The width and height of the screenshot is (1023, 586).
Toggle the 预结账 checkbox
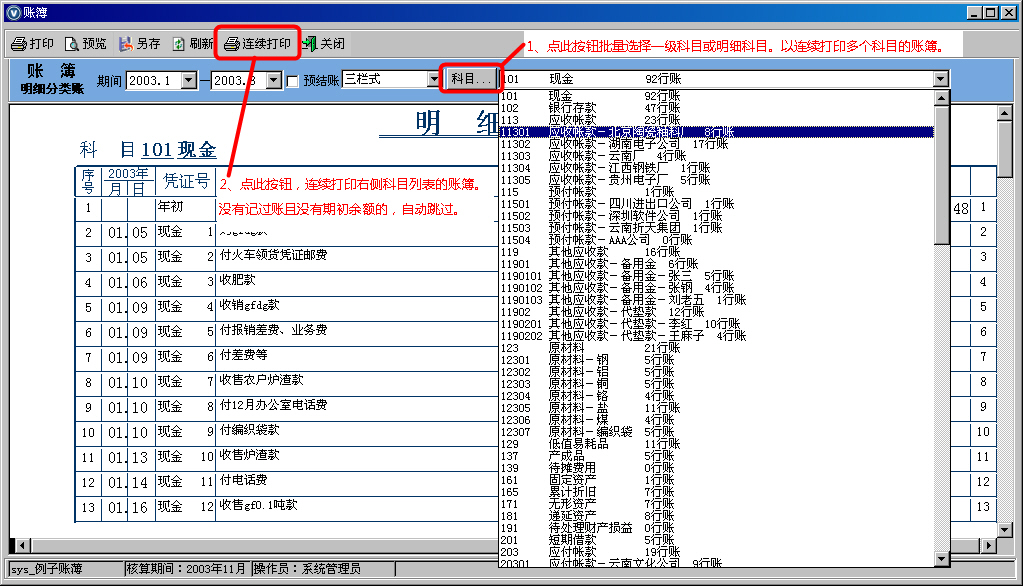coord(292,81)
